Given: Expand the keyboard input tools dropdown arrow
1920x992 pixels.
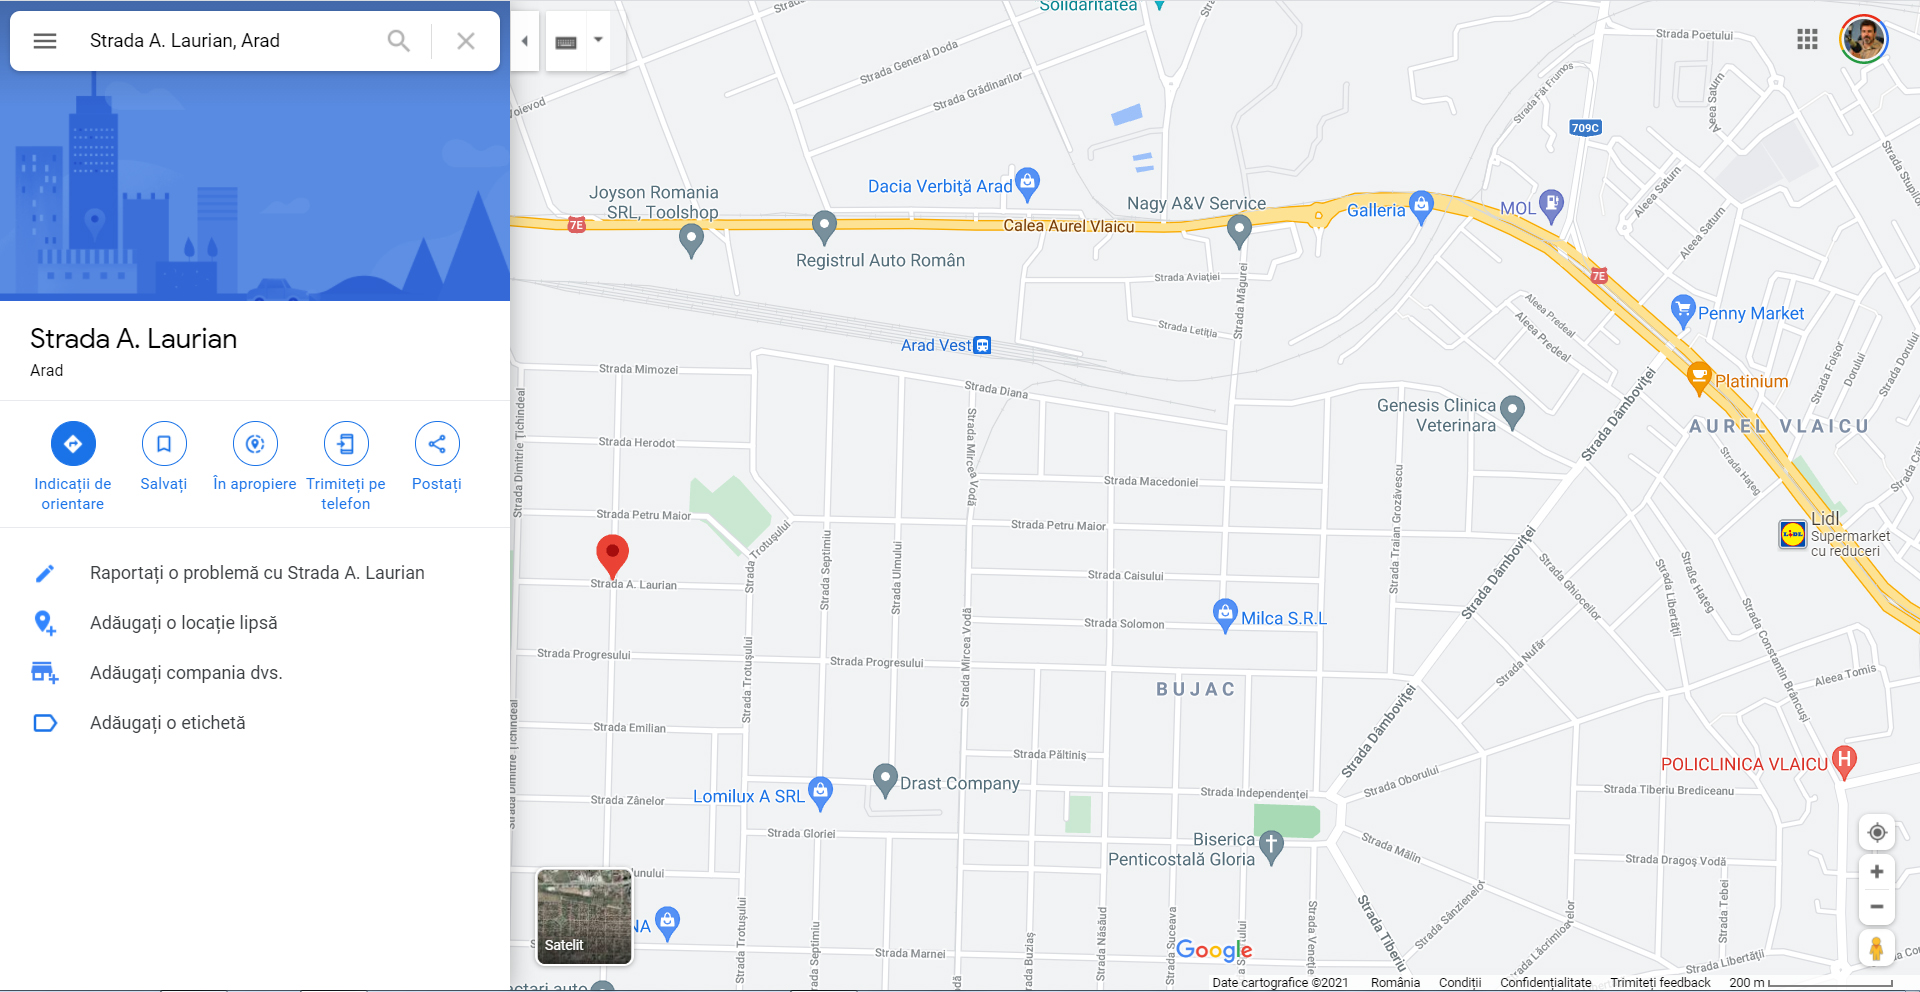Looking at the screenshot, I should pyautogui.click(x=598, y=40).
